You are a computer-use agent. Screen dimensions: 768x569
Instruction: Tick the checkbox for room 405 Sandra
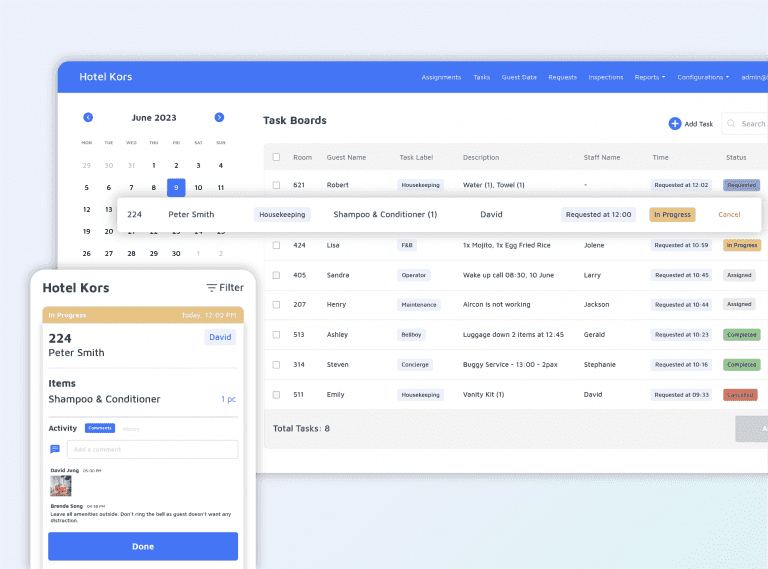pos(276,274)
